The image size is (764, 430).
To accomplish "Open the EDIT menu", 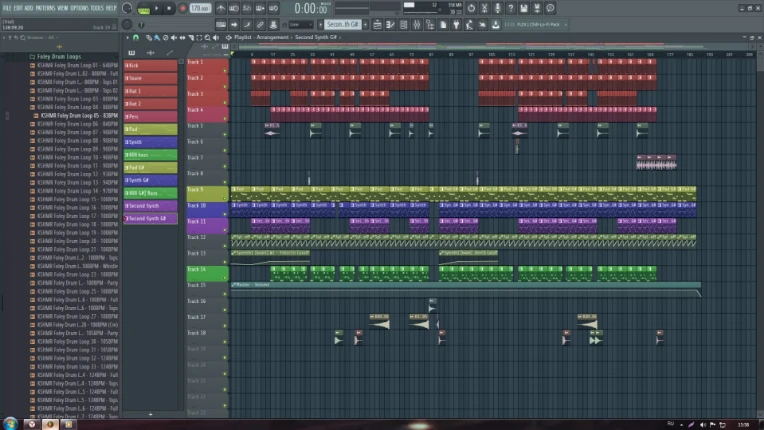I will [18, 8].
